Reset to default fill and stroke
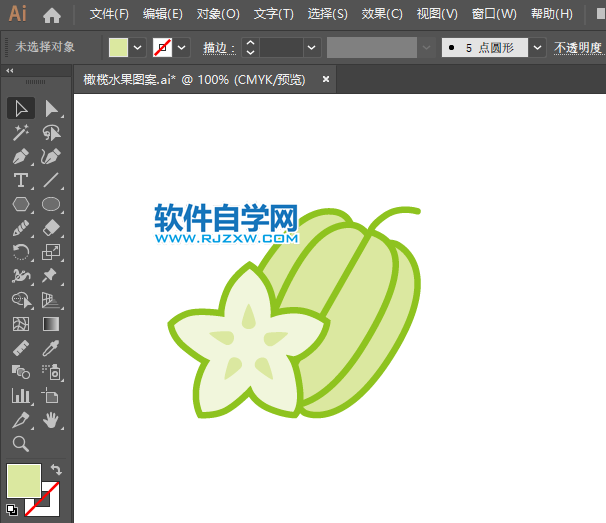The image size is (606, 523). pos(11,509)
